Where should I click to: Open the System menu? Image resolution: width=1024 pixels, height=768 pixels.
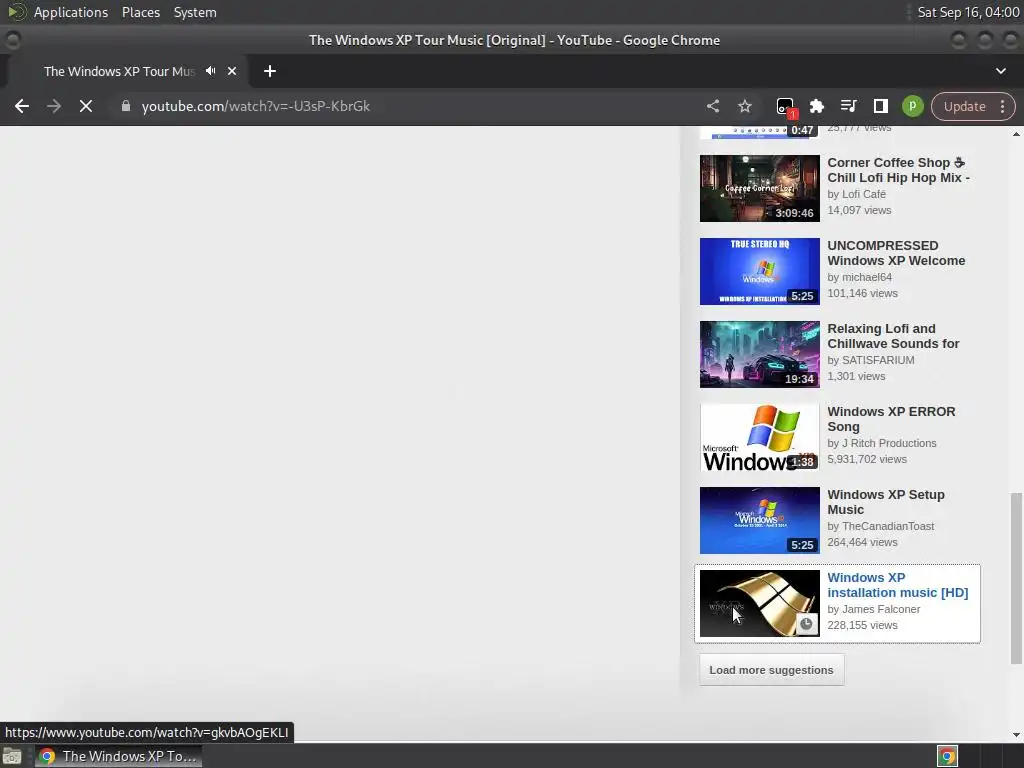(x=195, y=12)
